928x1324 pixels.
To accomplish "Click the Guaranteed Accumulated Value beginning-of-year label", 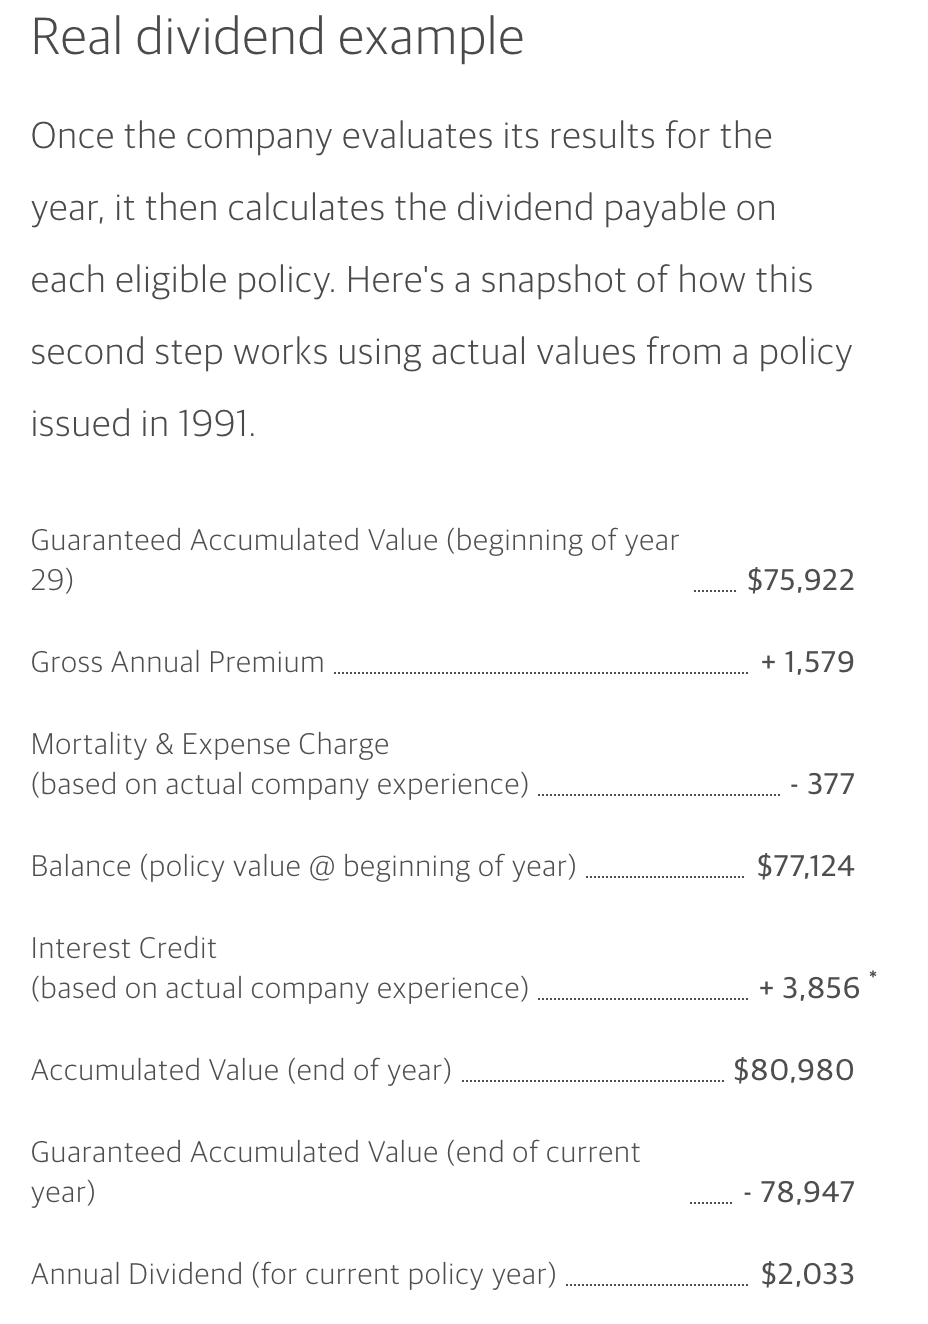I will tap(355, 559).
